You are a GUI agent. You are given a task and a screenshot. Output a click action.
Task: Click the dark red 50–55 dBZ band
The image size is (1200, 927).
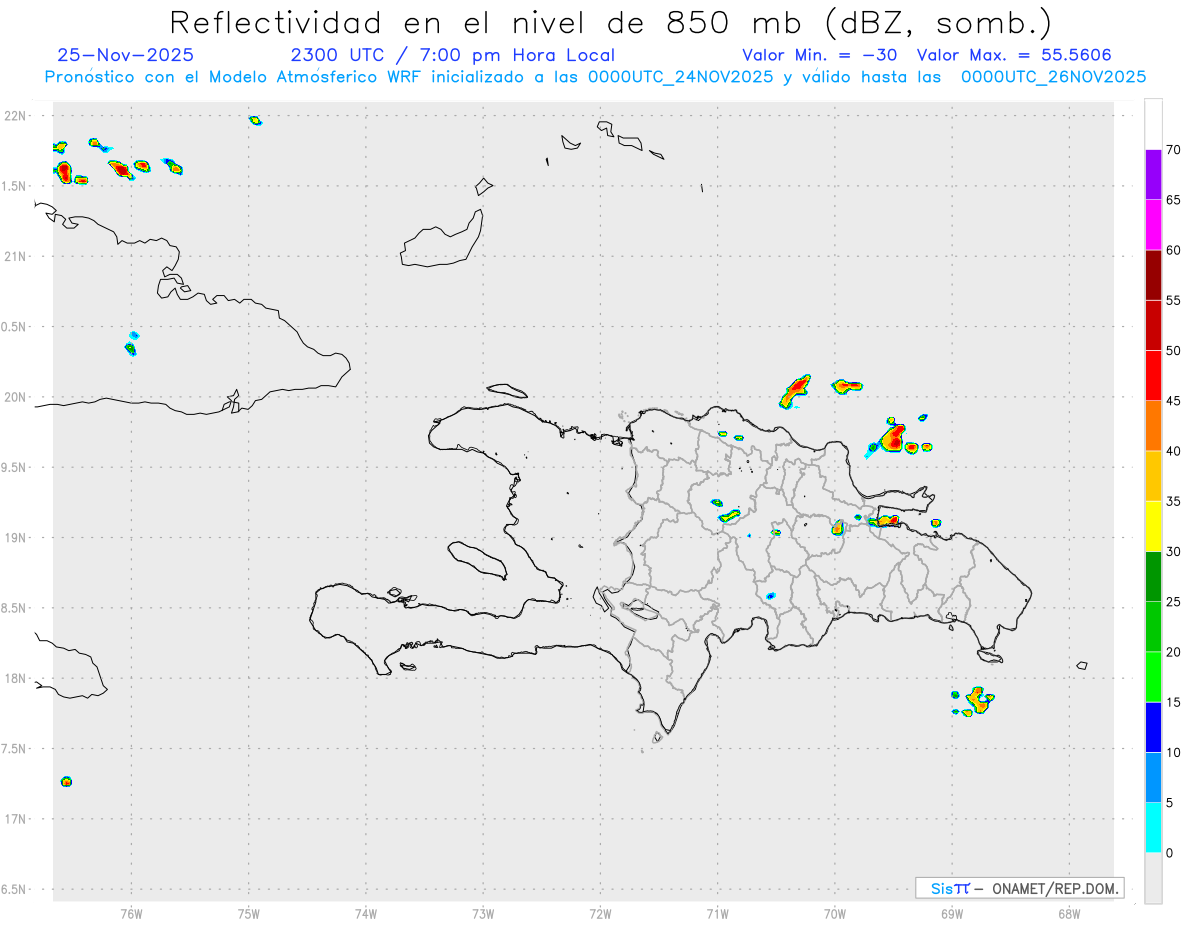tap(1153, 325)
